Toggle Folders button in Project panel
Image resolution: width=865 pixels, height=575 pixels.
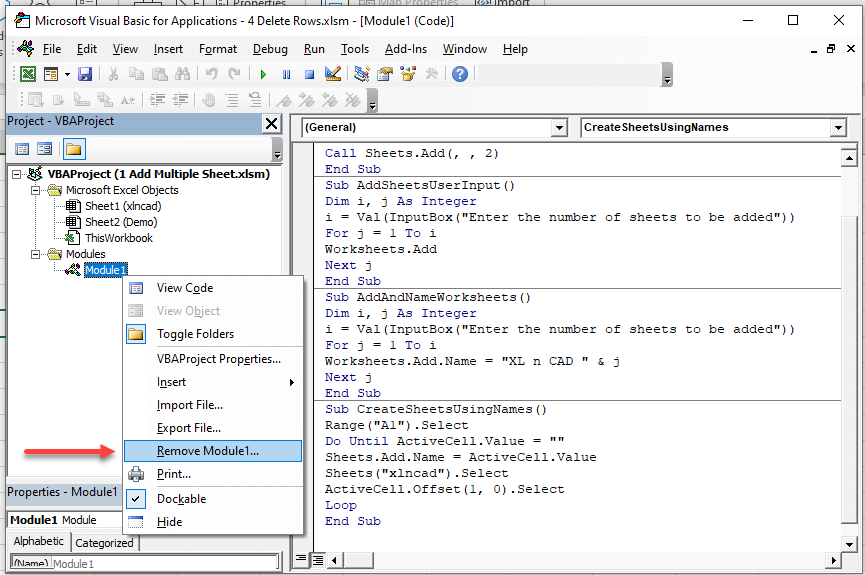[x=73, y=149]
